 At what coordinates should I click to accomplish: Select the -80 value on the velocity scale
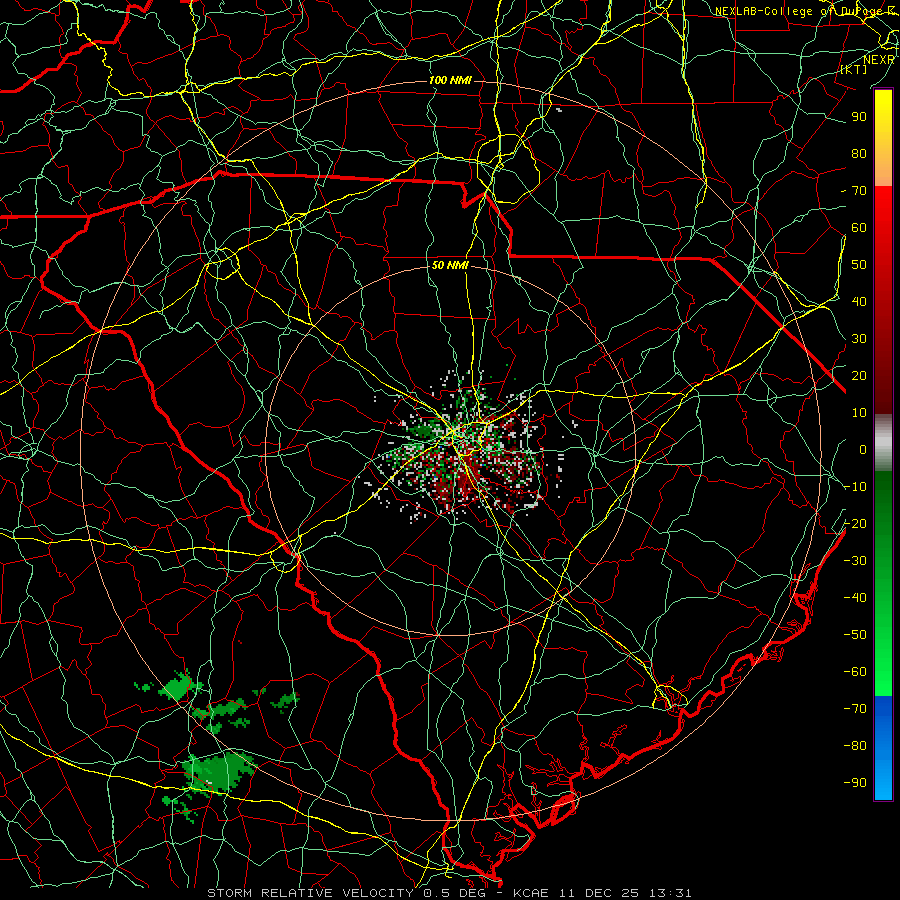[x=855, y=746]
